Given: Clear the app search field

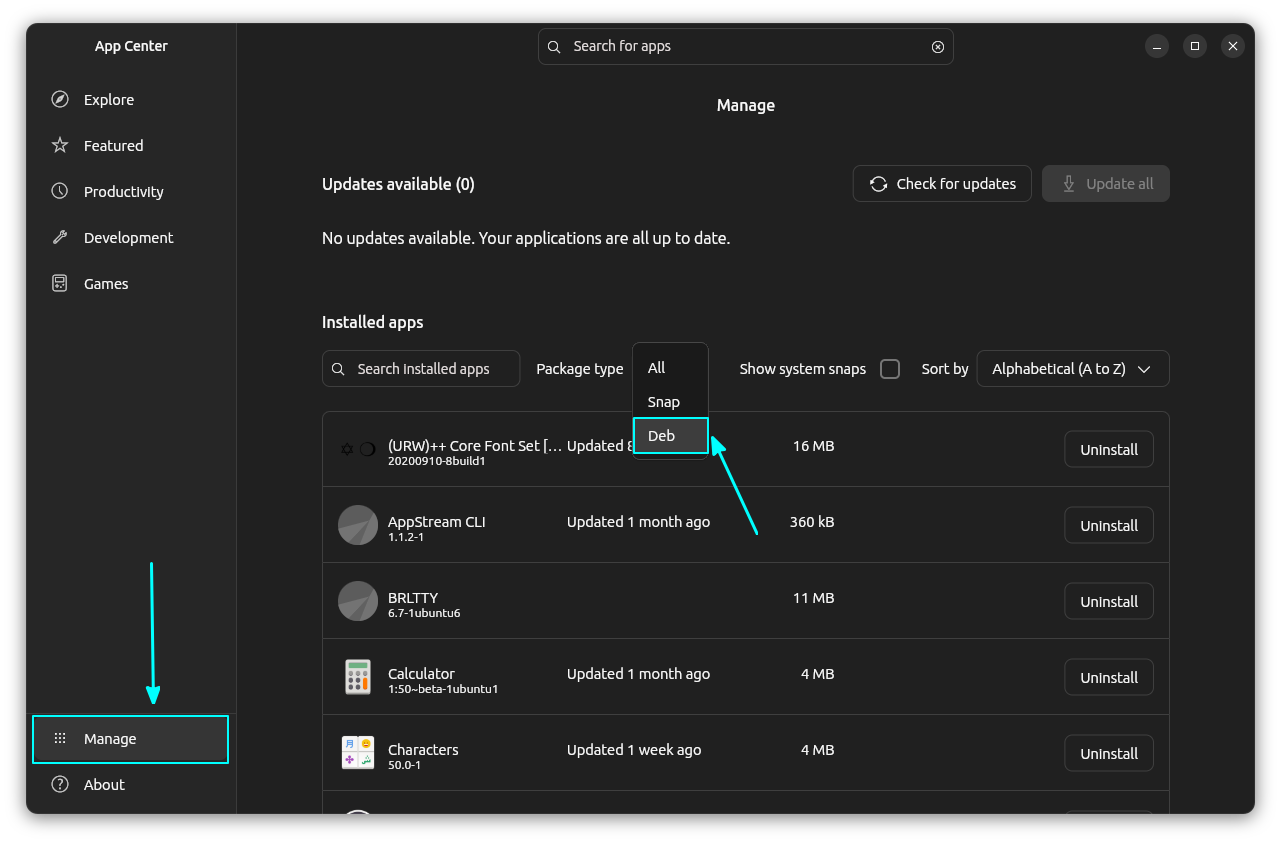Looking at the screenshot, I should point(937,46).
